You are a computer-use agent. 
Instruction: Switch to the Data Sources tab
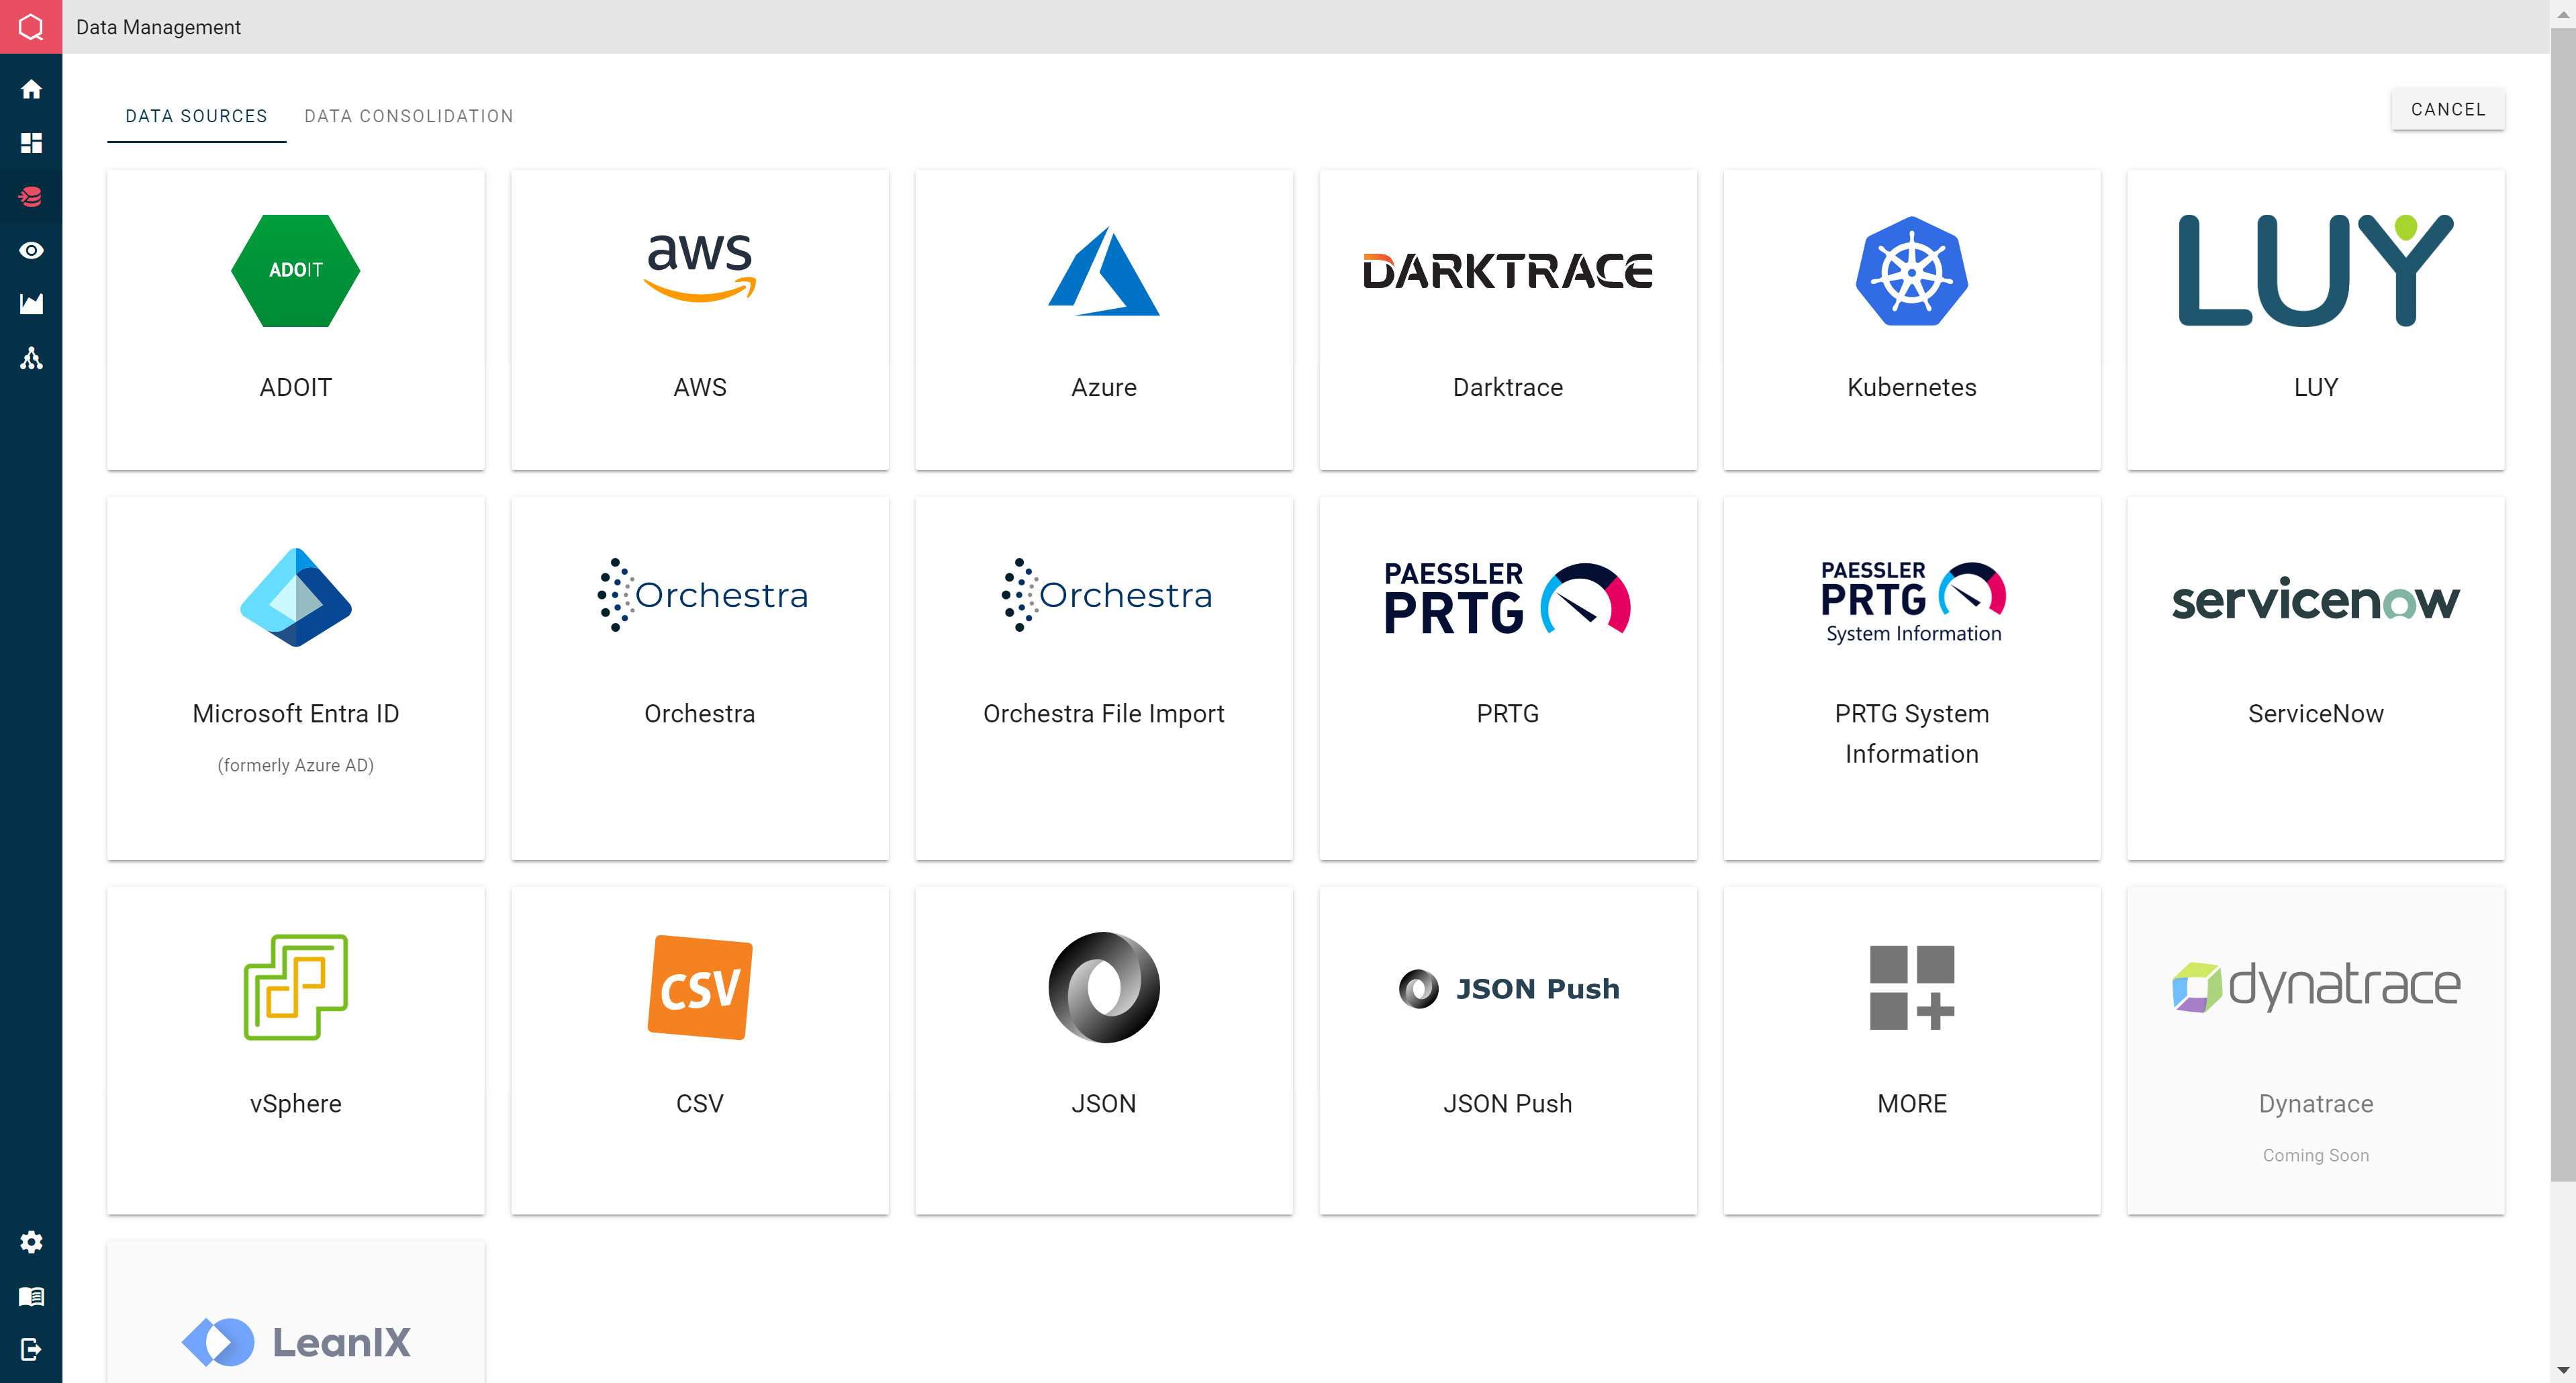(196, 116)
